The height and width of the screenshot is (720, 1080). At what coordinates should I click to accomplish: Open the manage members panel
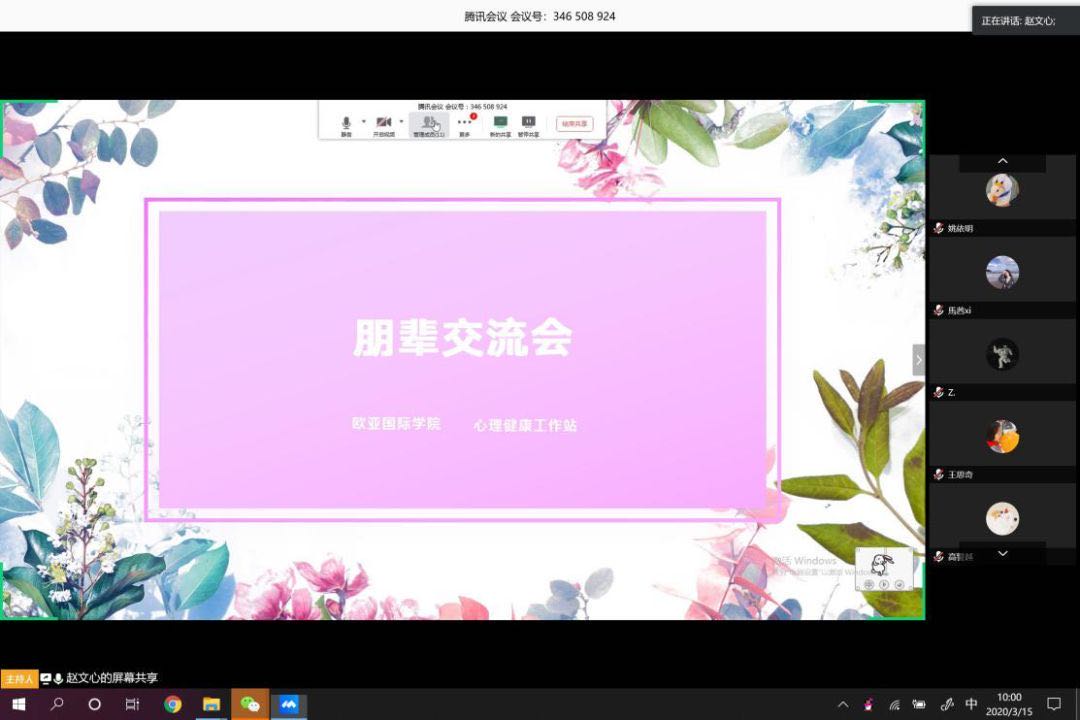point(428,124)
